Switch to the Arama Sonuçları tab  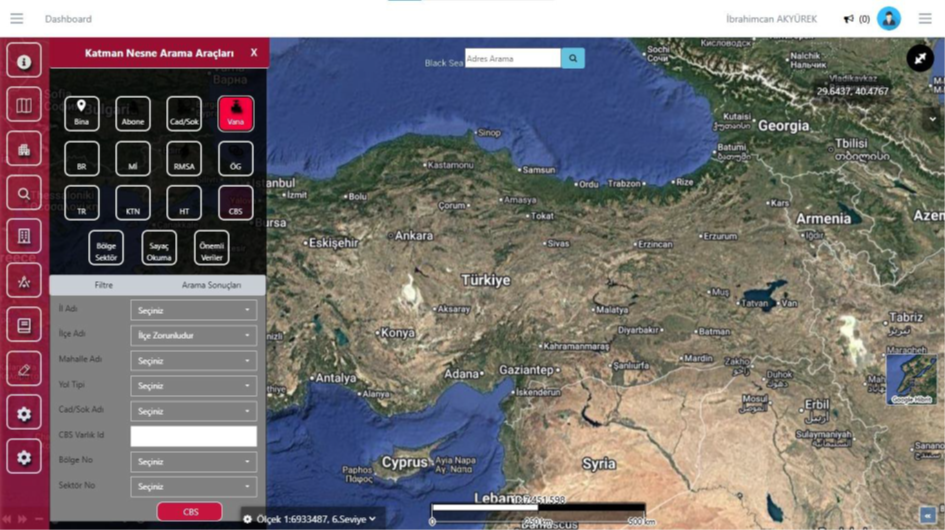[x=211, y=285]
